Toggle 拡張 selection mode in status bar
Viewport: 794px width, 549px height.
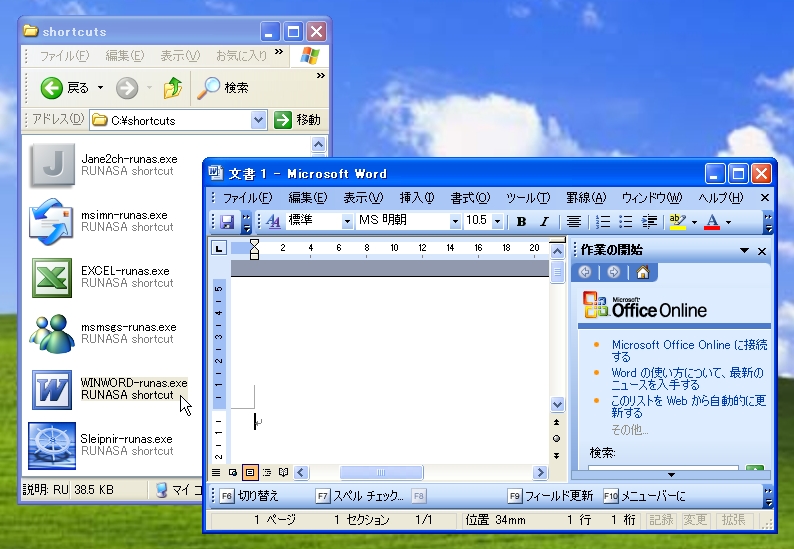click(x=733, y=520)
